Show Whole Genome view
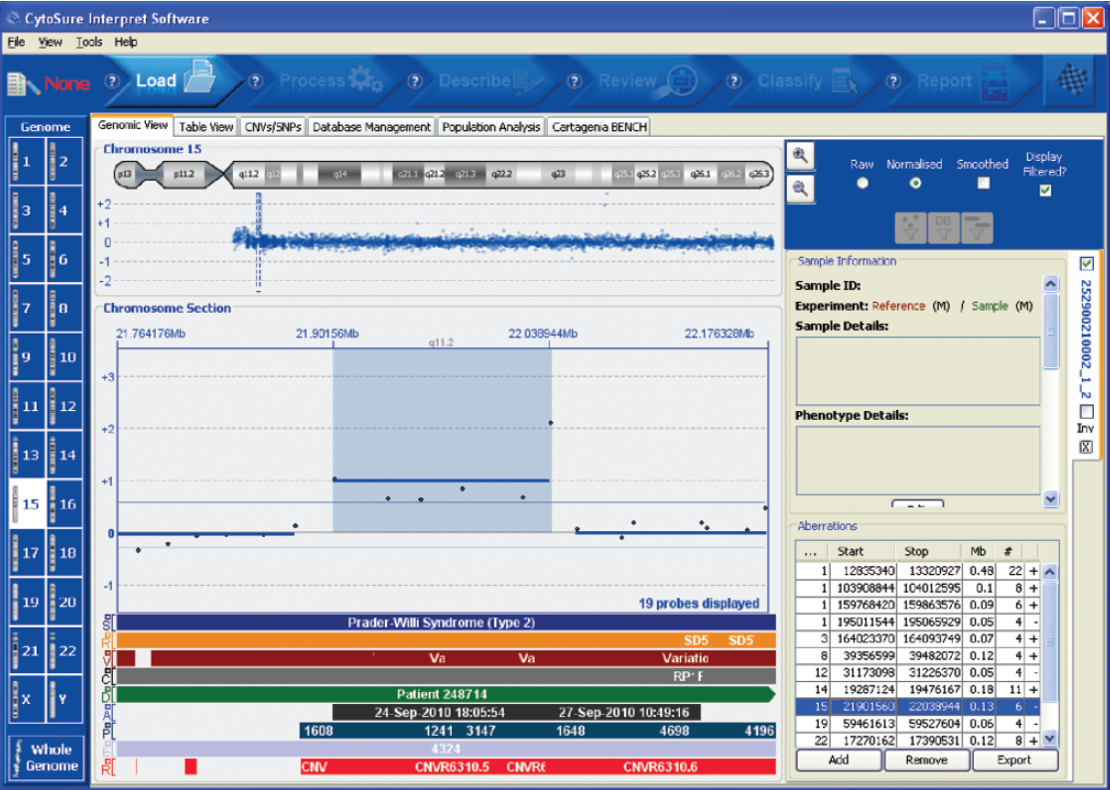1110x790 pixels. pyautogui.click(x=45, y=757)
